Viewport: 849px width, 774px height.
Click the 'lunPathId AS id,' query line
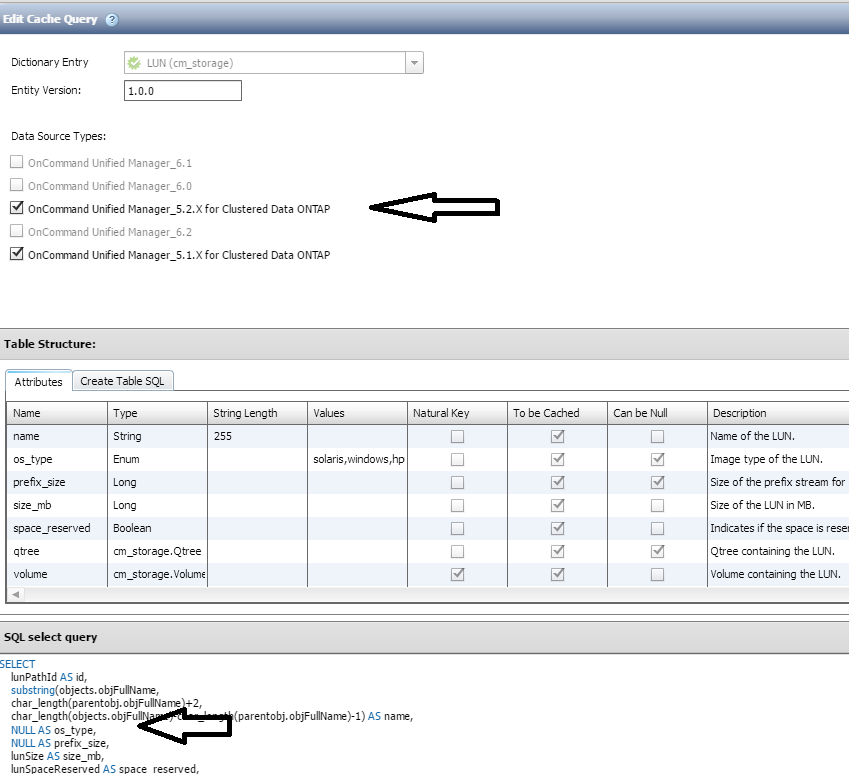click(x=49, y=677)
